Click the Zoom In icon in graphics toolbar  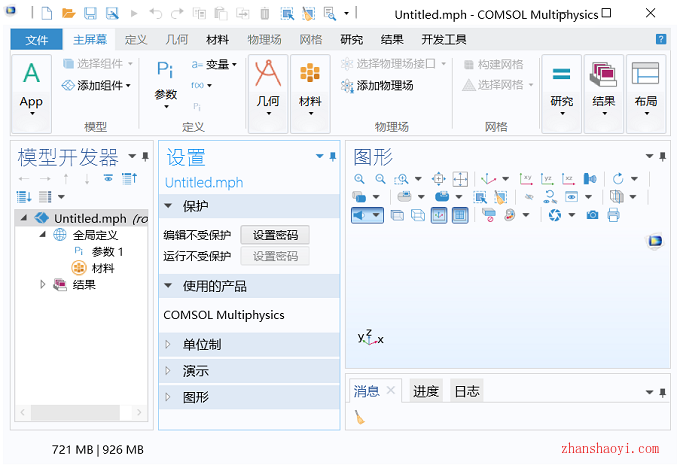tap(360, 179)
